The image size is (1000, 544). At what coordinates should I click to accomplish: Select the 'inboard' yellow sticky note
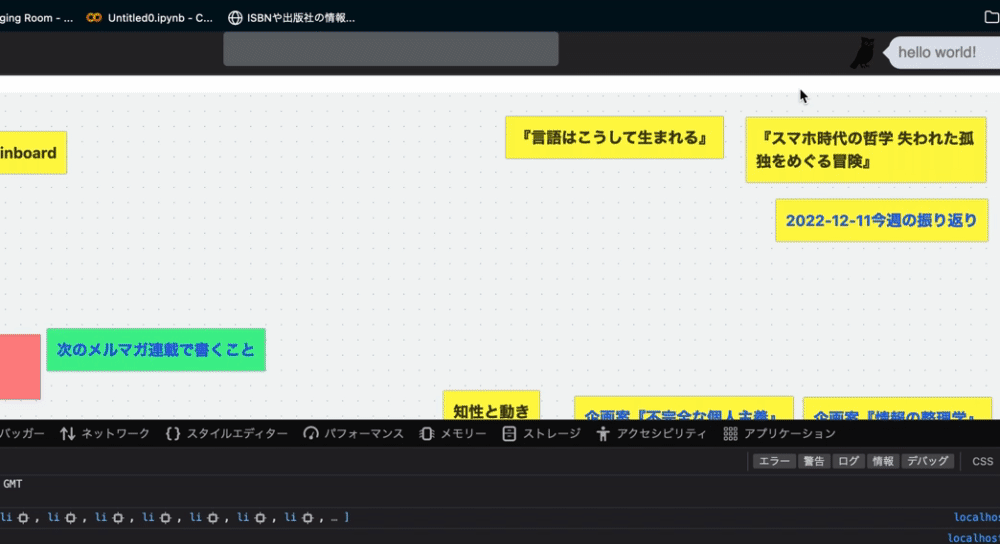tap(33, 153)
